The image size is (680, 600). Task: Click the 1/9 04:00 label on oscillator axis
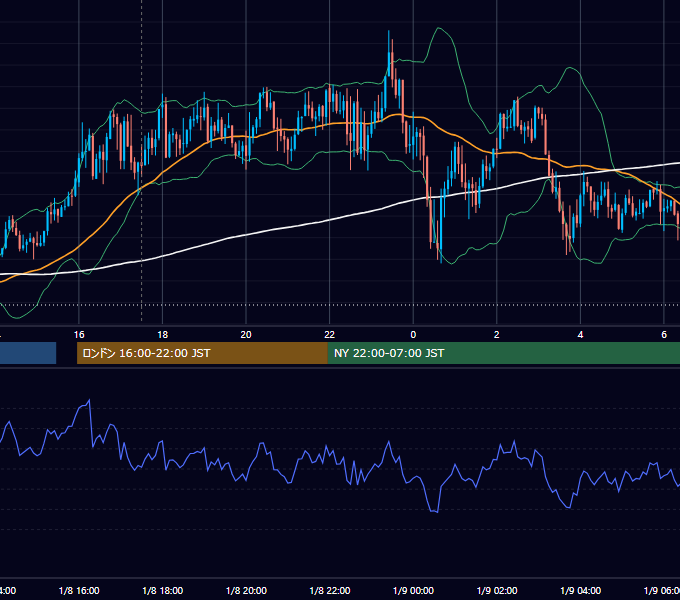581,591
